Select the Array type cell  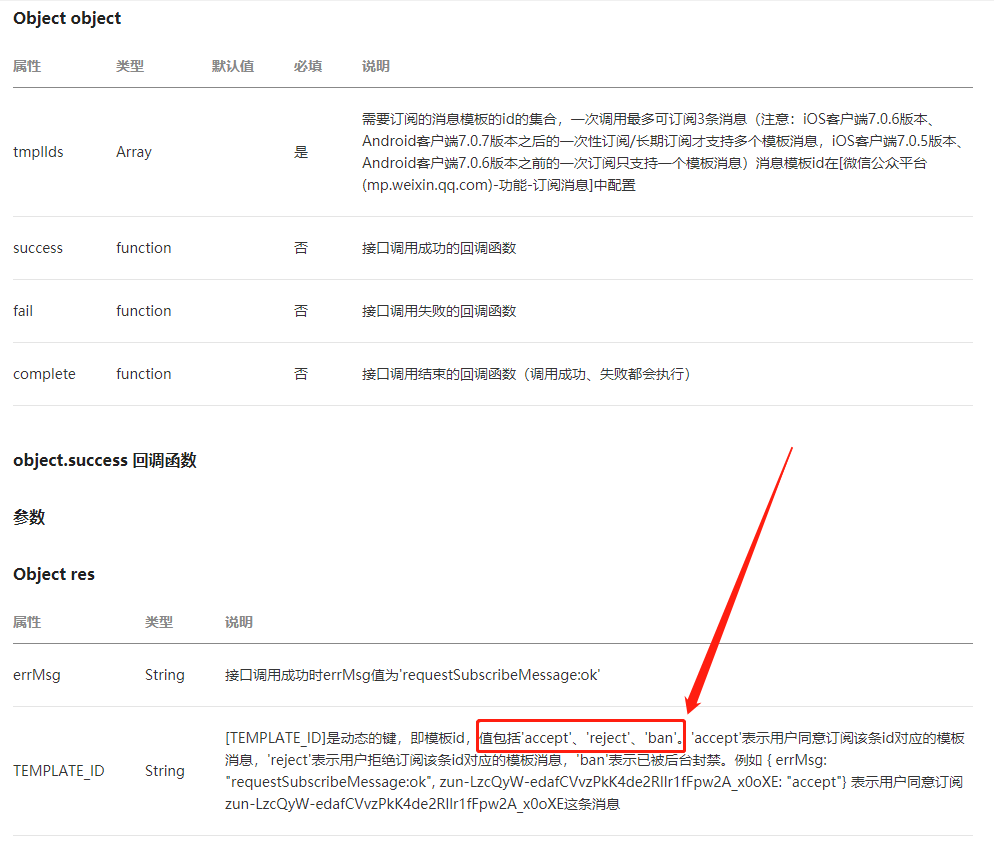pos(134,152)
